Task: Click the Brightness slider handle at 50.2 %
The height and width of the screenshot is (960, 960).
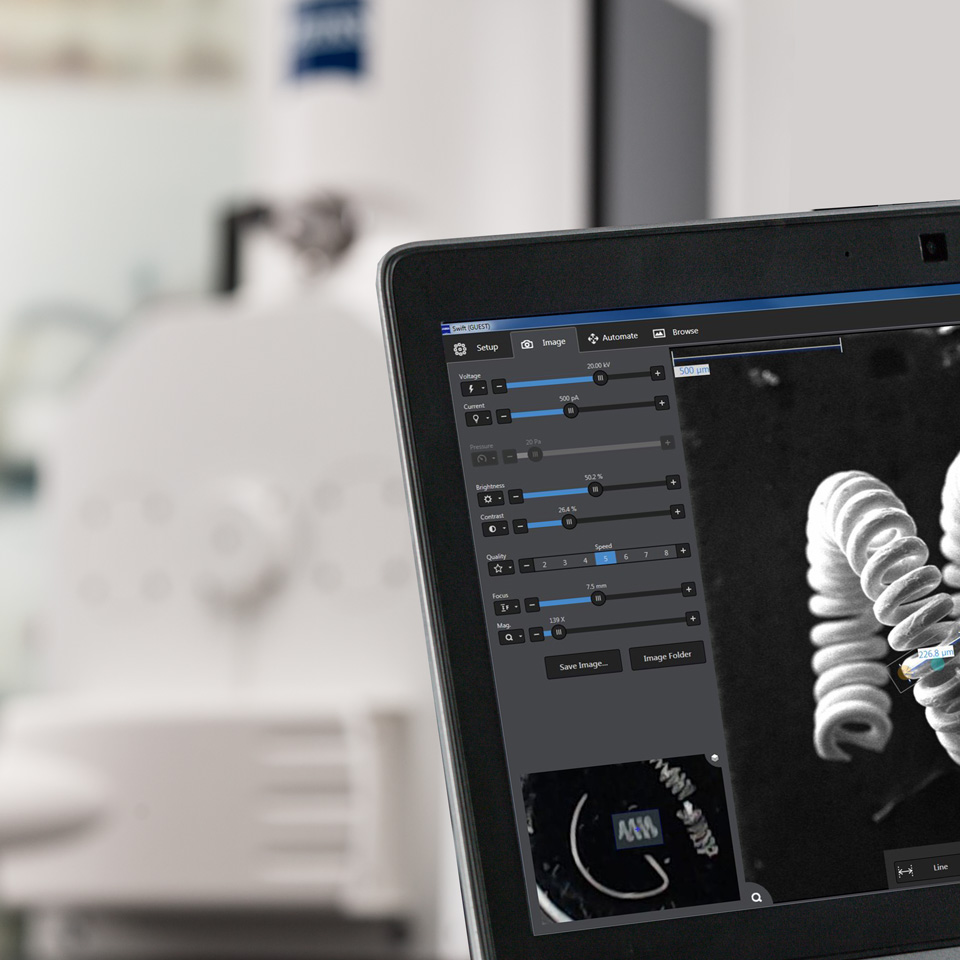Action: pyautogui.click(x=594, y=490)
